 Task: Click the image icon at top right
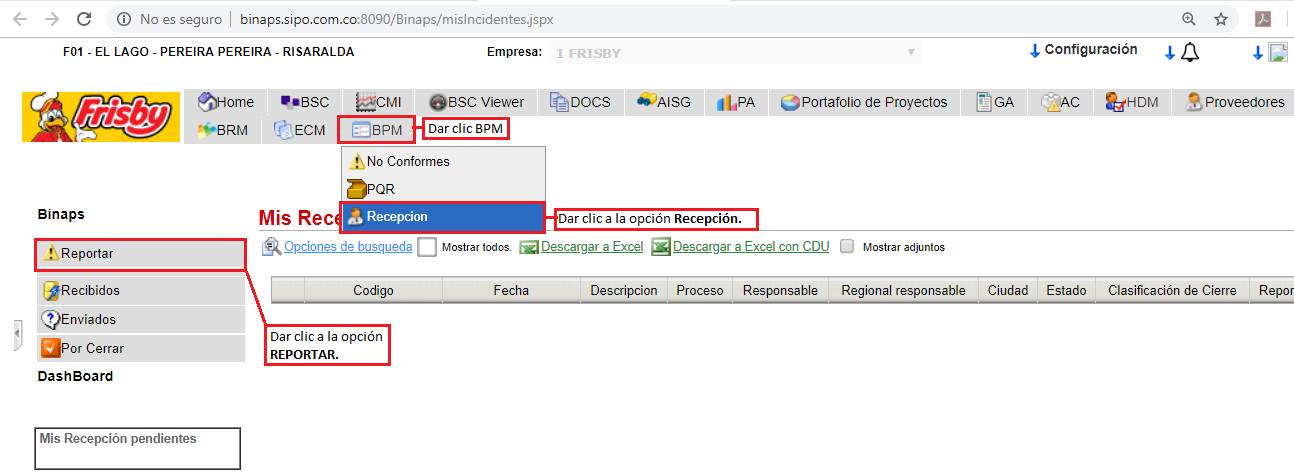pyautogui.click(x=1278, y=53)
